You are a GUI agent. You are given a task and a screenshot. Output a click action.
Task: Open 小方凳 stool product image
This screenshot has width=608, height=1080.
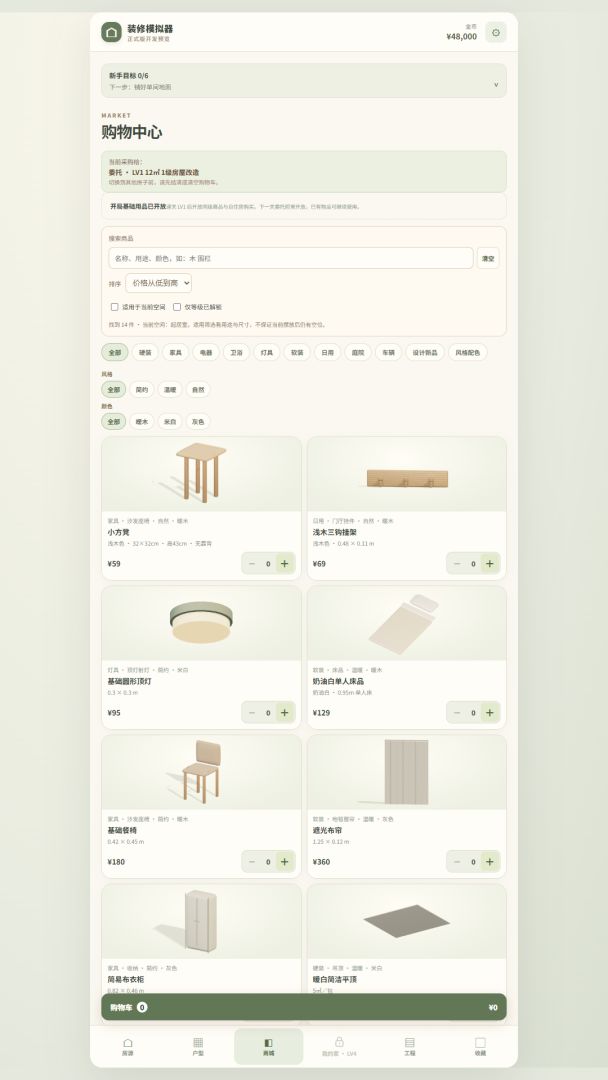click(x=201, y=474)
